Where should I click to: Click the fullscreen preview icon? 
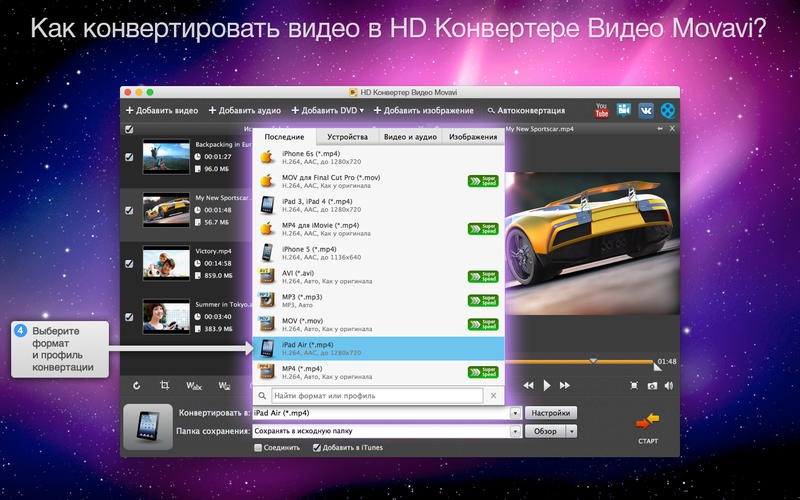coord(634,386)
